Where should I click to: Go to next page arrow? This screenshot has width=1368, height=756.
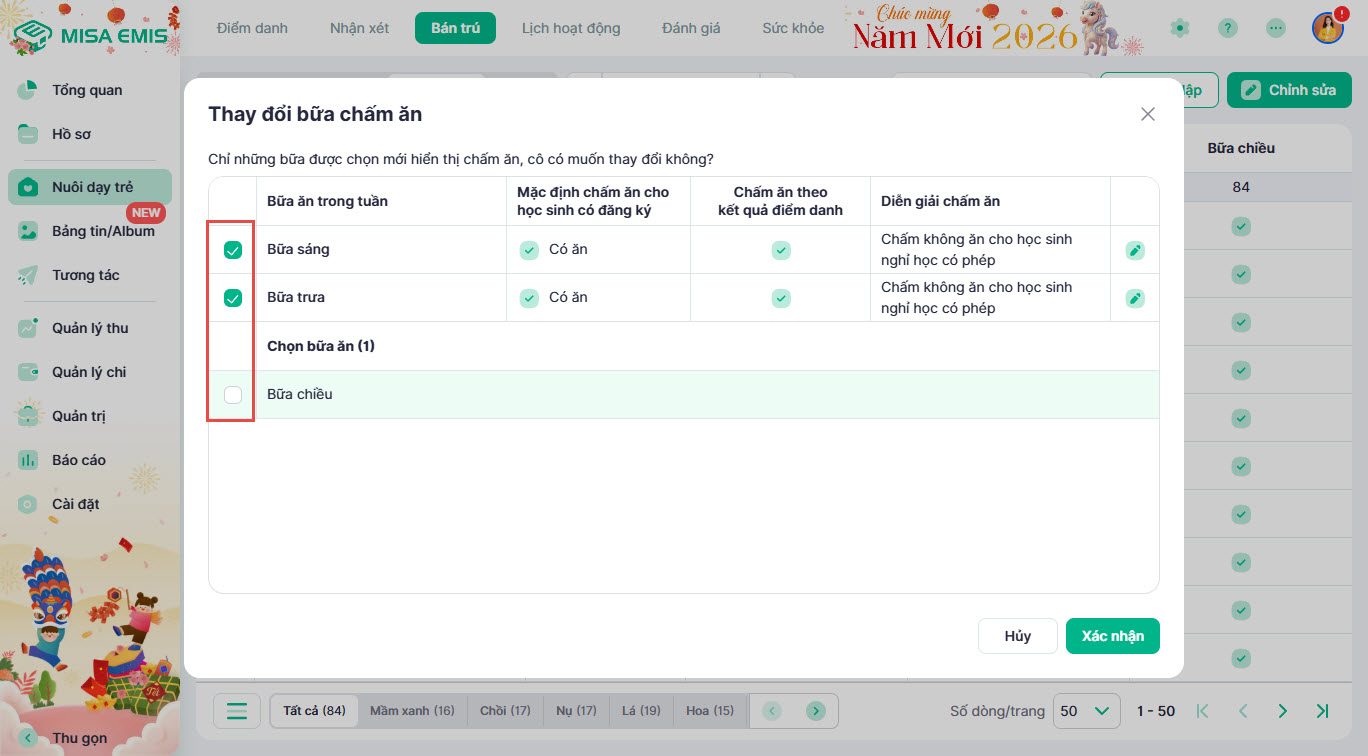[1282, 711]
